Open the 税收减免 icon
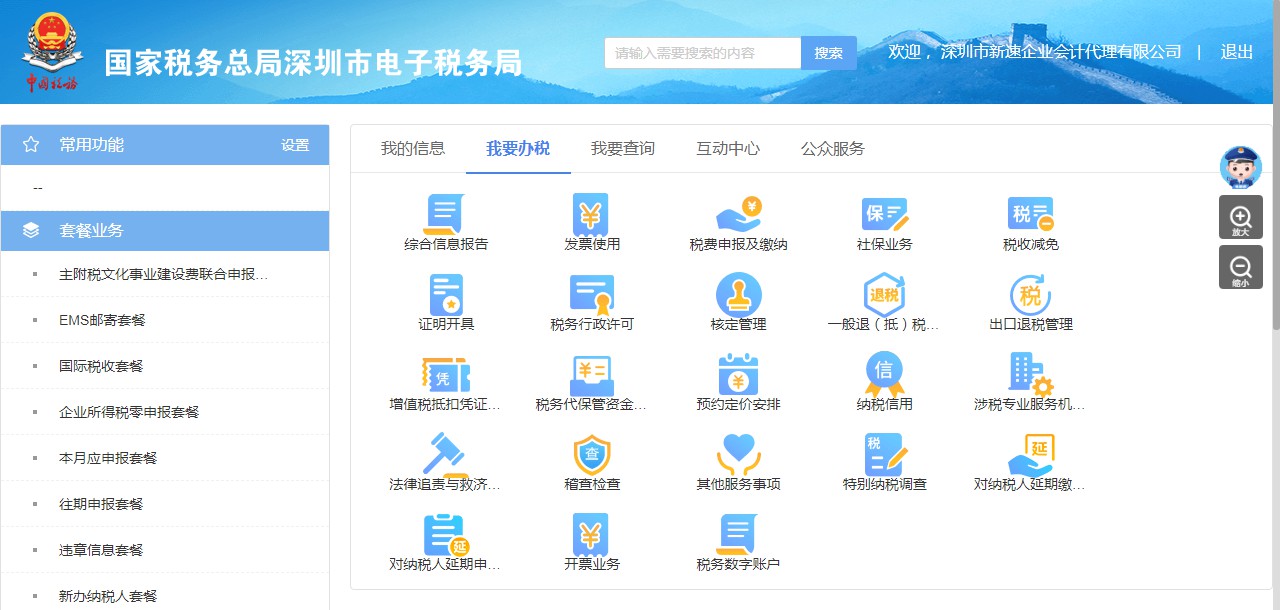The width and height of the screenshot is (1280, 610). click(x=1030, y=214)
